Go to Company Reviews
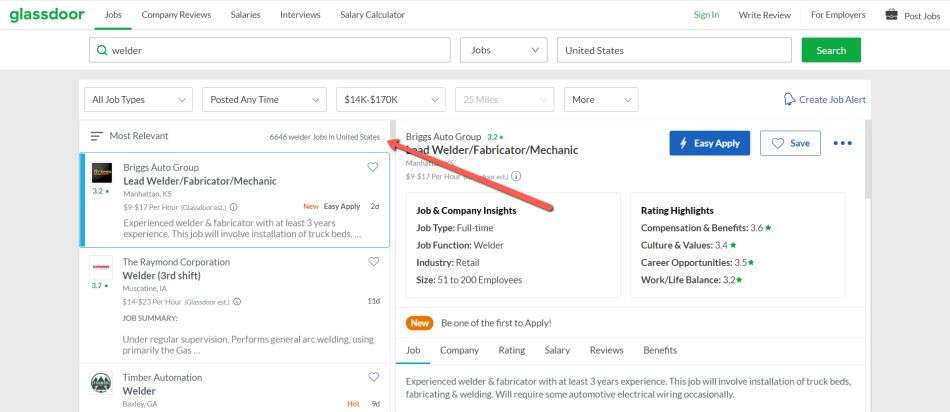Image resolution: width=950 pixels, height=412 pixels. (x=176, y=15)
